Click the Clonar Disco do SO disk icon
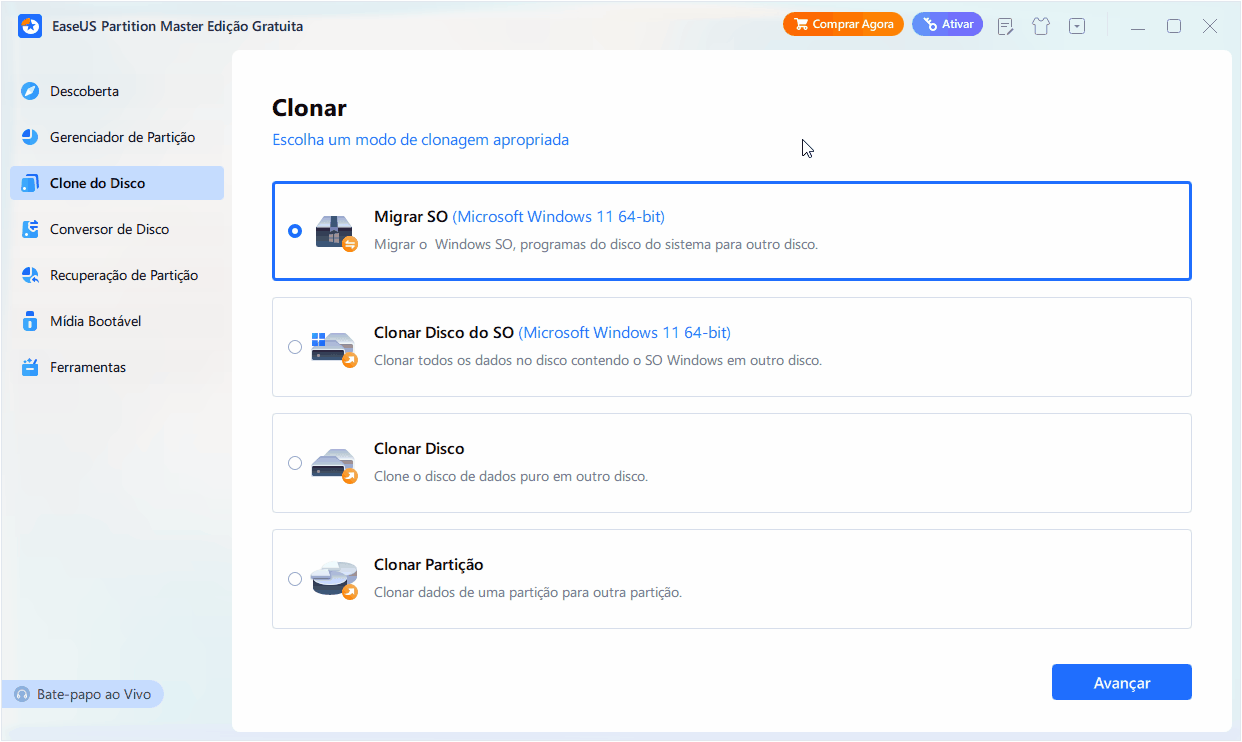The image size is (1242, 742). point(334,347)
